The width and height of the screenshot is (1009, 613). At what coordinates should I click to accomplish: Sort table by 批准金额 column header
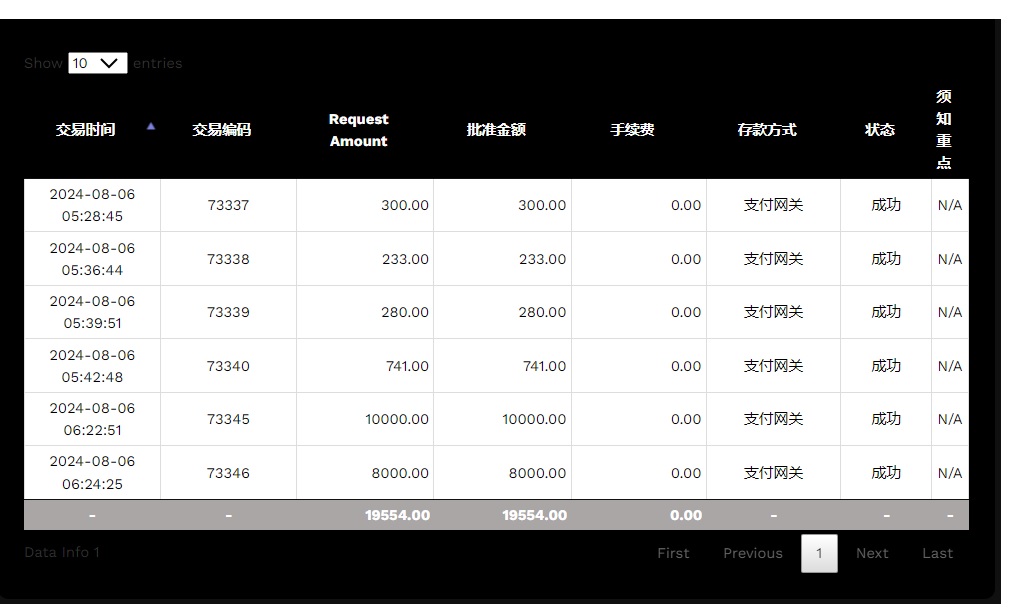pyautogui.click(x=496, y=130)
